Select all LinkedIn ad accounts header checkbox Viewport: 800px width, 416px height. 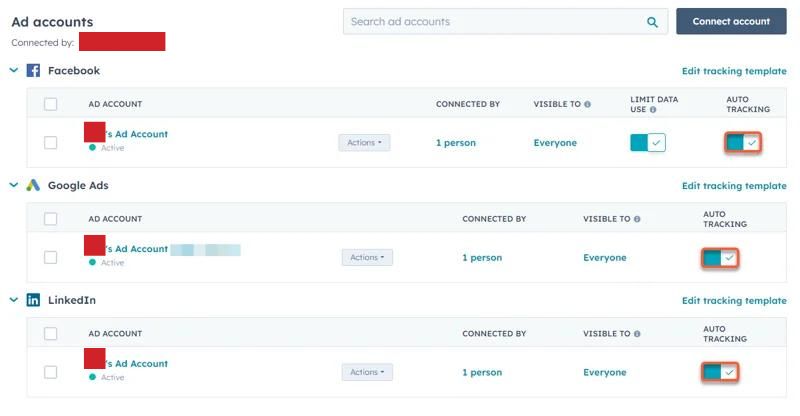pyautogui.click(x=51, y=334)
